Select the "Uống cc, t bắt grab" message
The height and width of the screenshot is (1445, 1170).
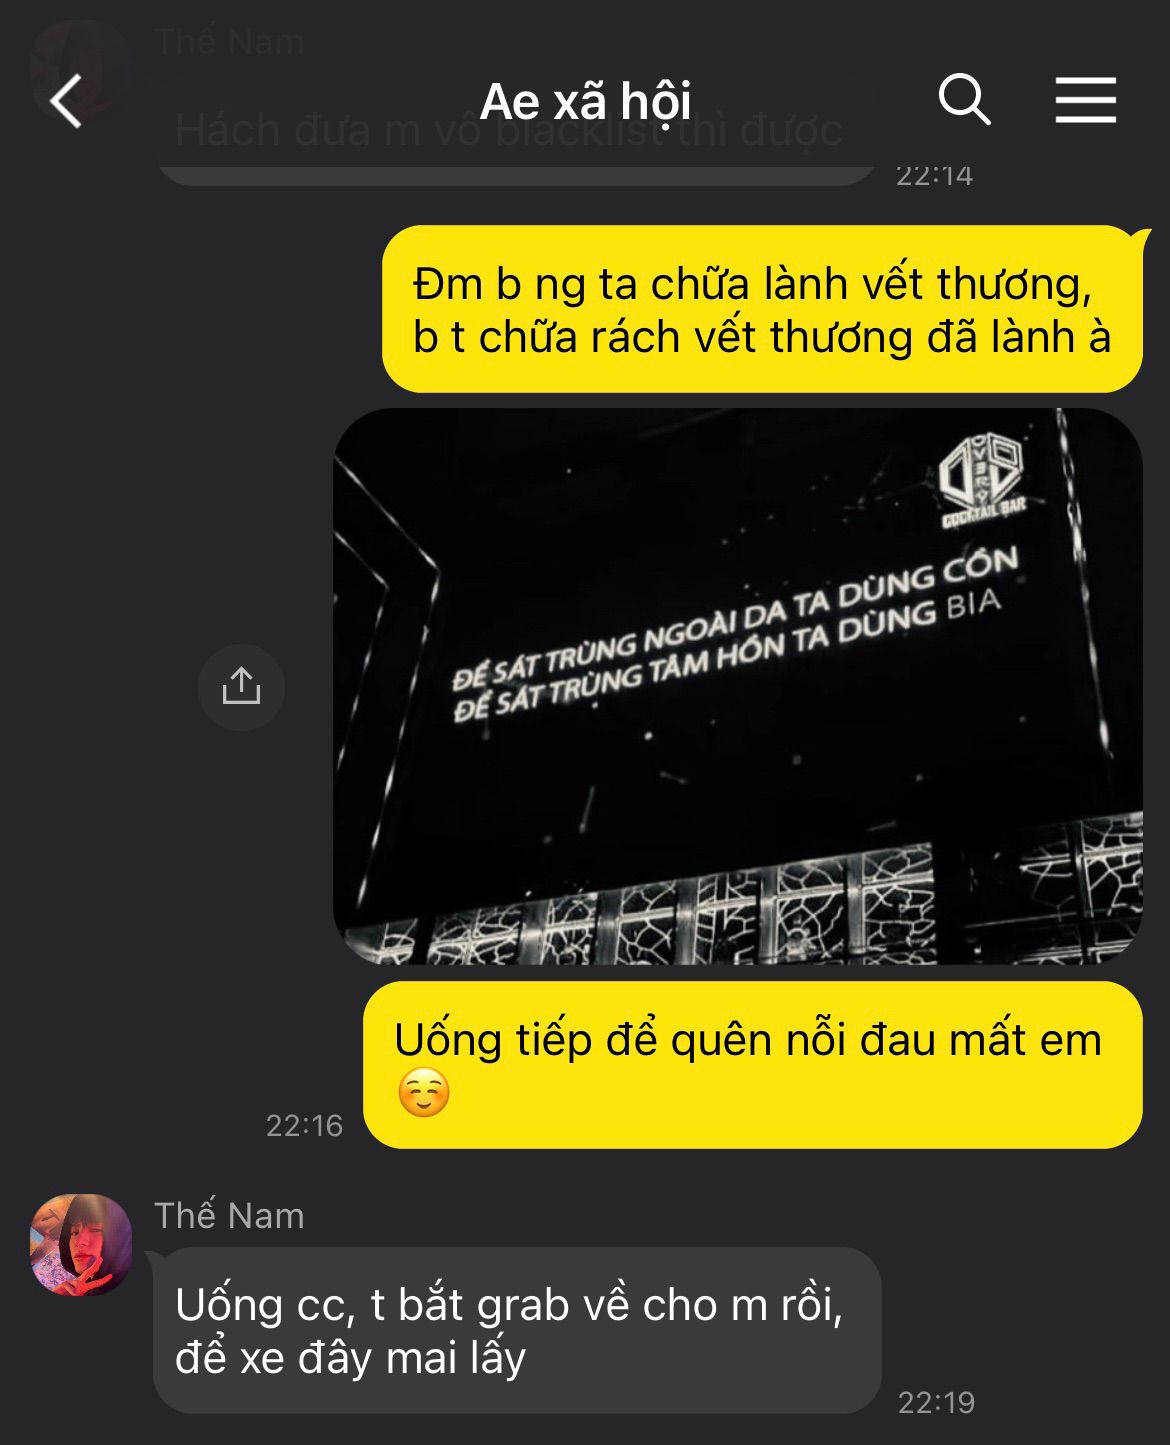(517, 1330)
